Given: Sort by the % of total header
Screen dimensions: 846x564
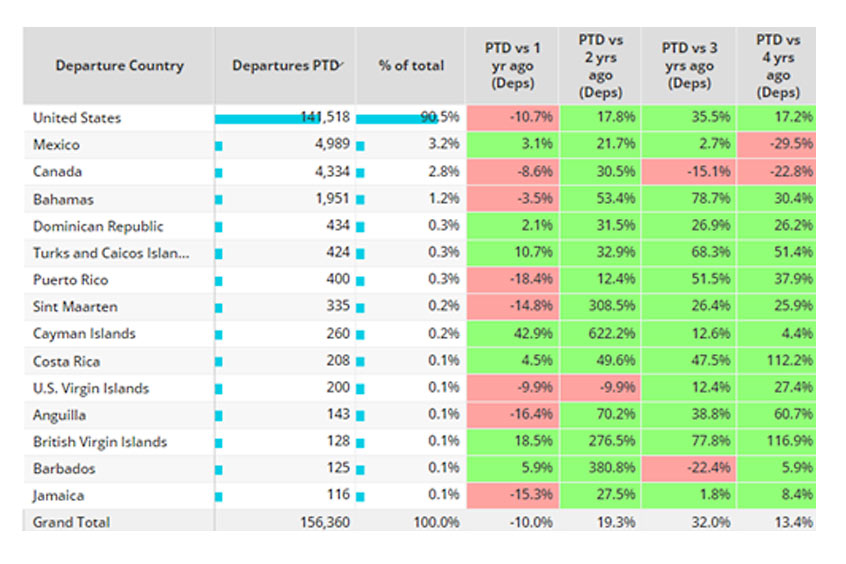Looking at the screenshot, I should (x=411, y=66).
